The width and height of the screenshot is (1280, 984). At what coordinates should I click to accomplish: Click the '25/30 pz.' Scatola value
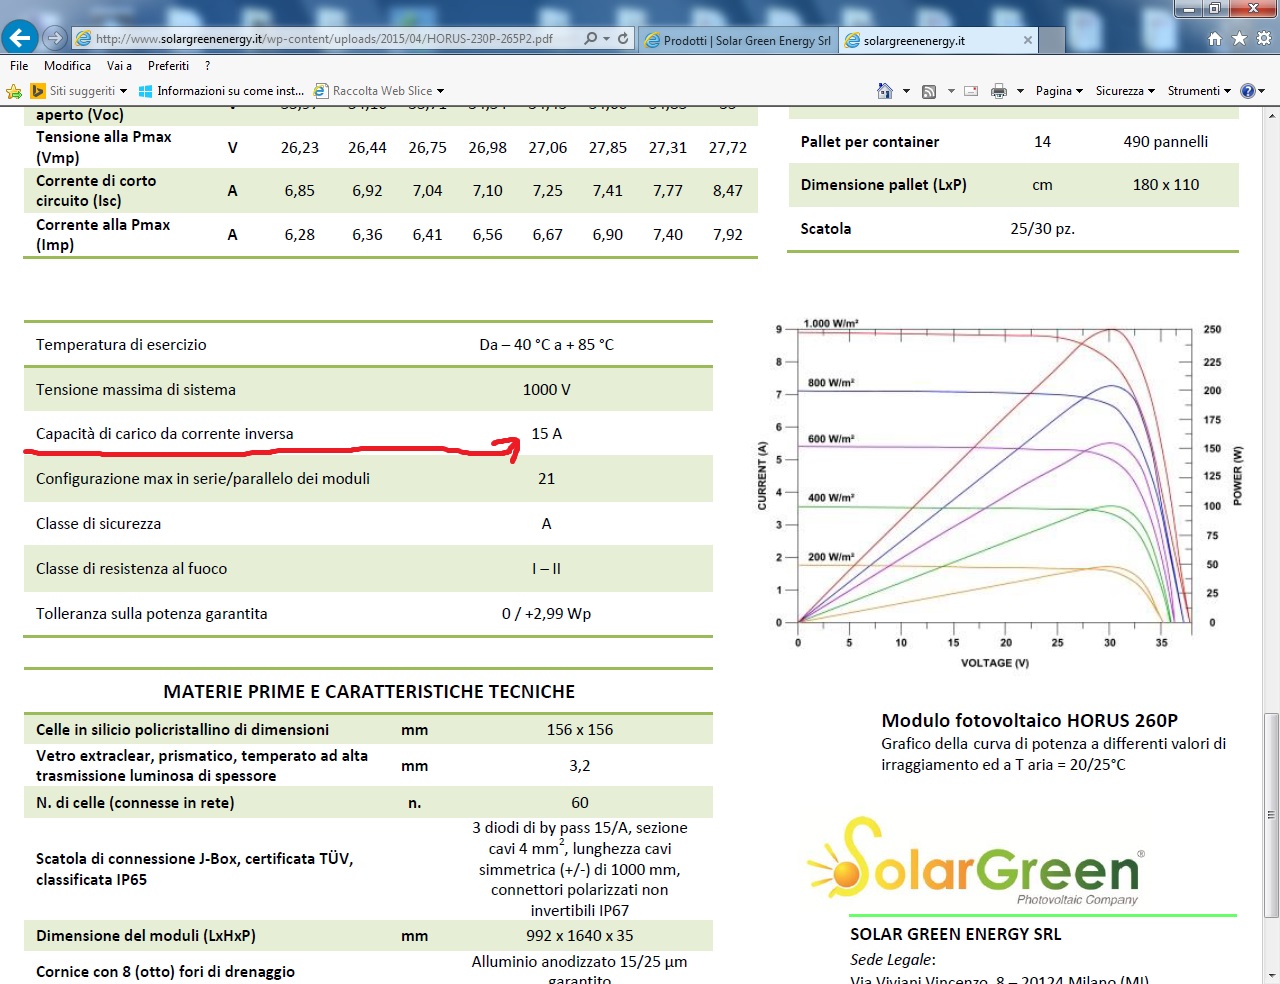[1043, 229]
